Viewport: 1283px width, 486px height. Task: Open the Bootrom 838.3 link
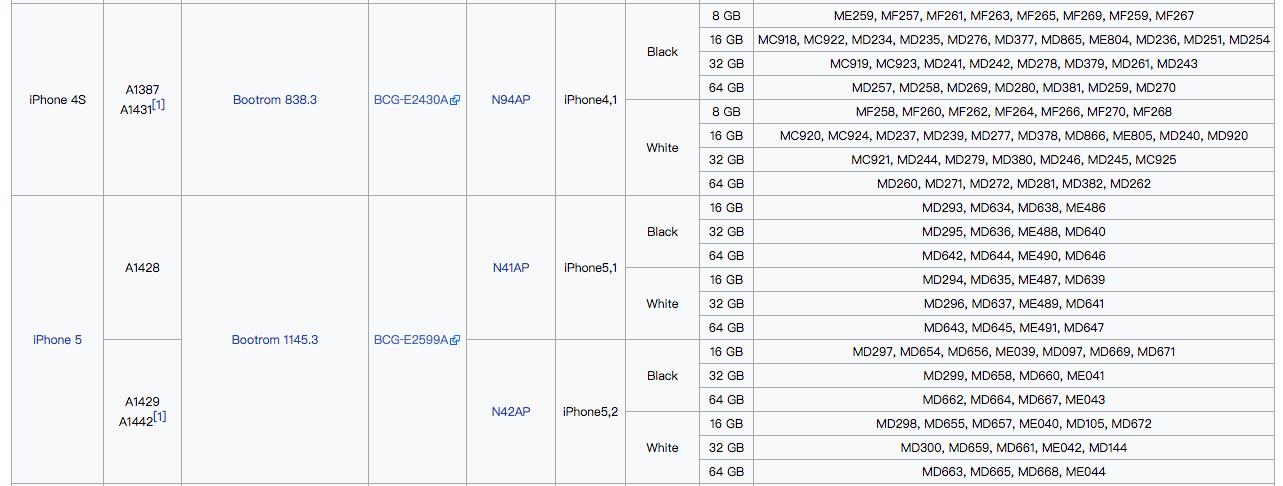pos(274,100)
